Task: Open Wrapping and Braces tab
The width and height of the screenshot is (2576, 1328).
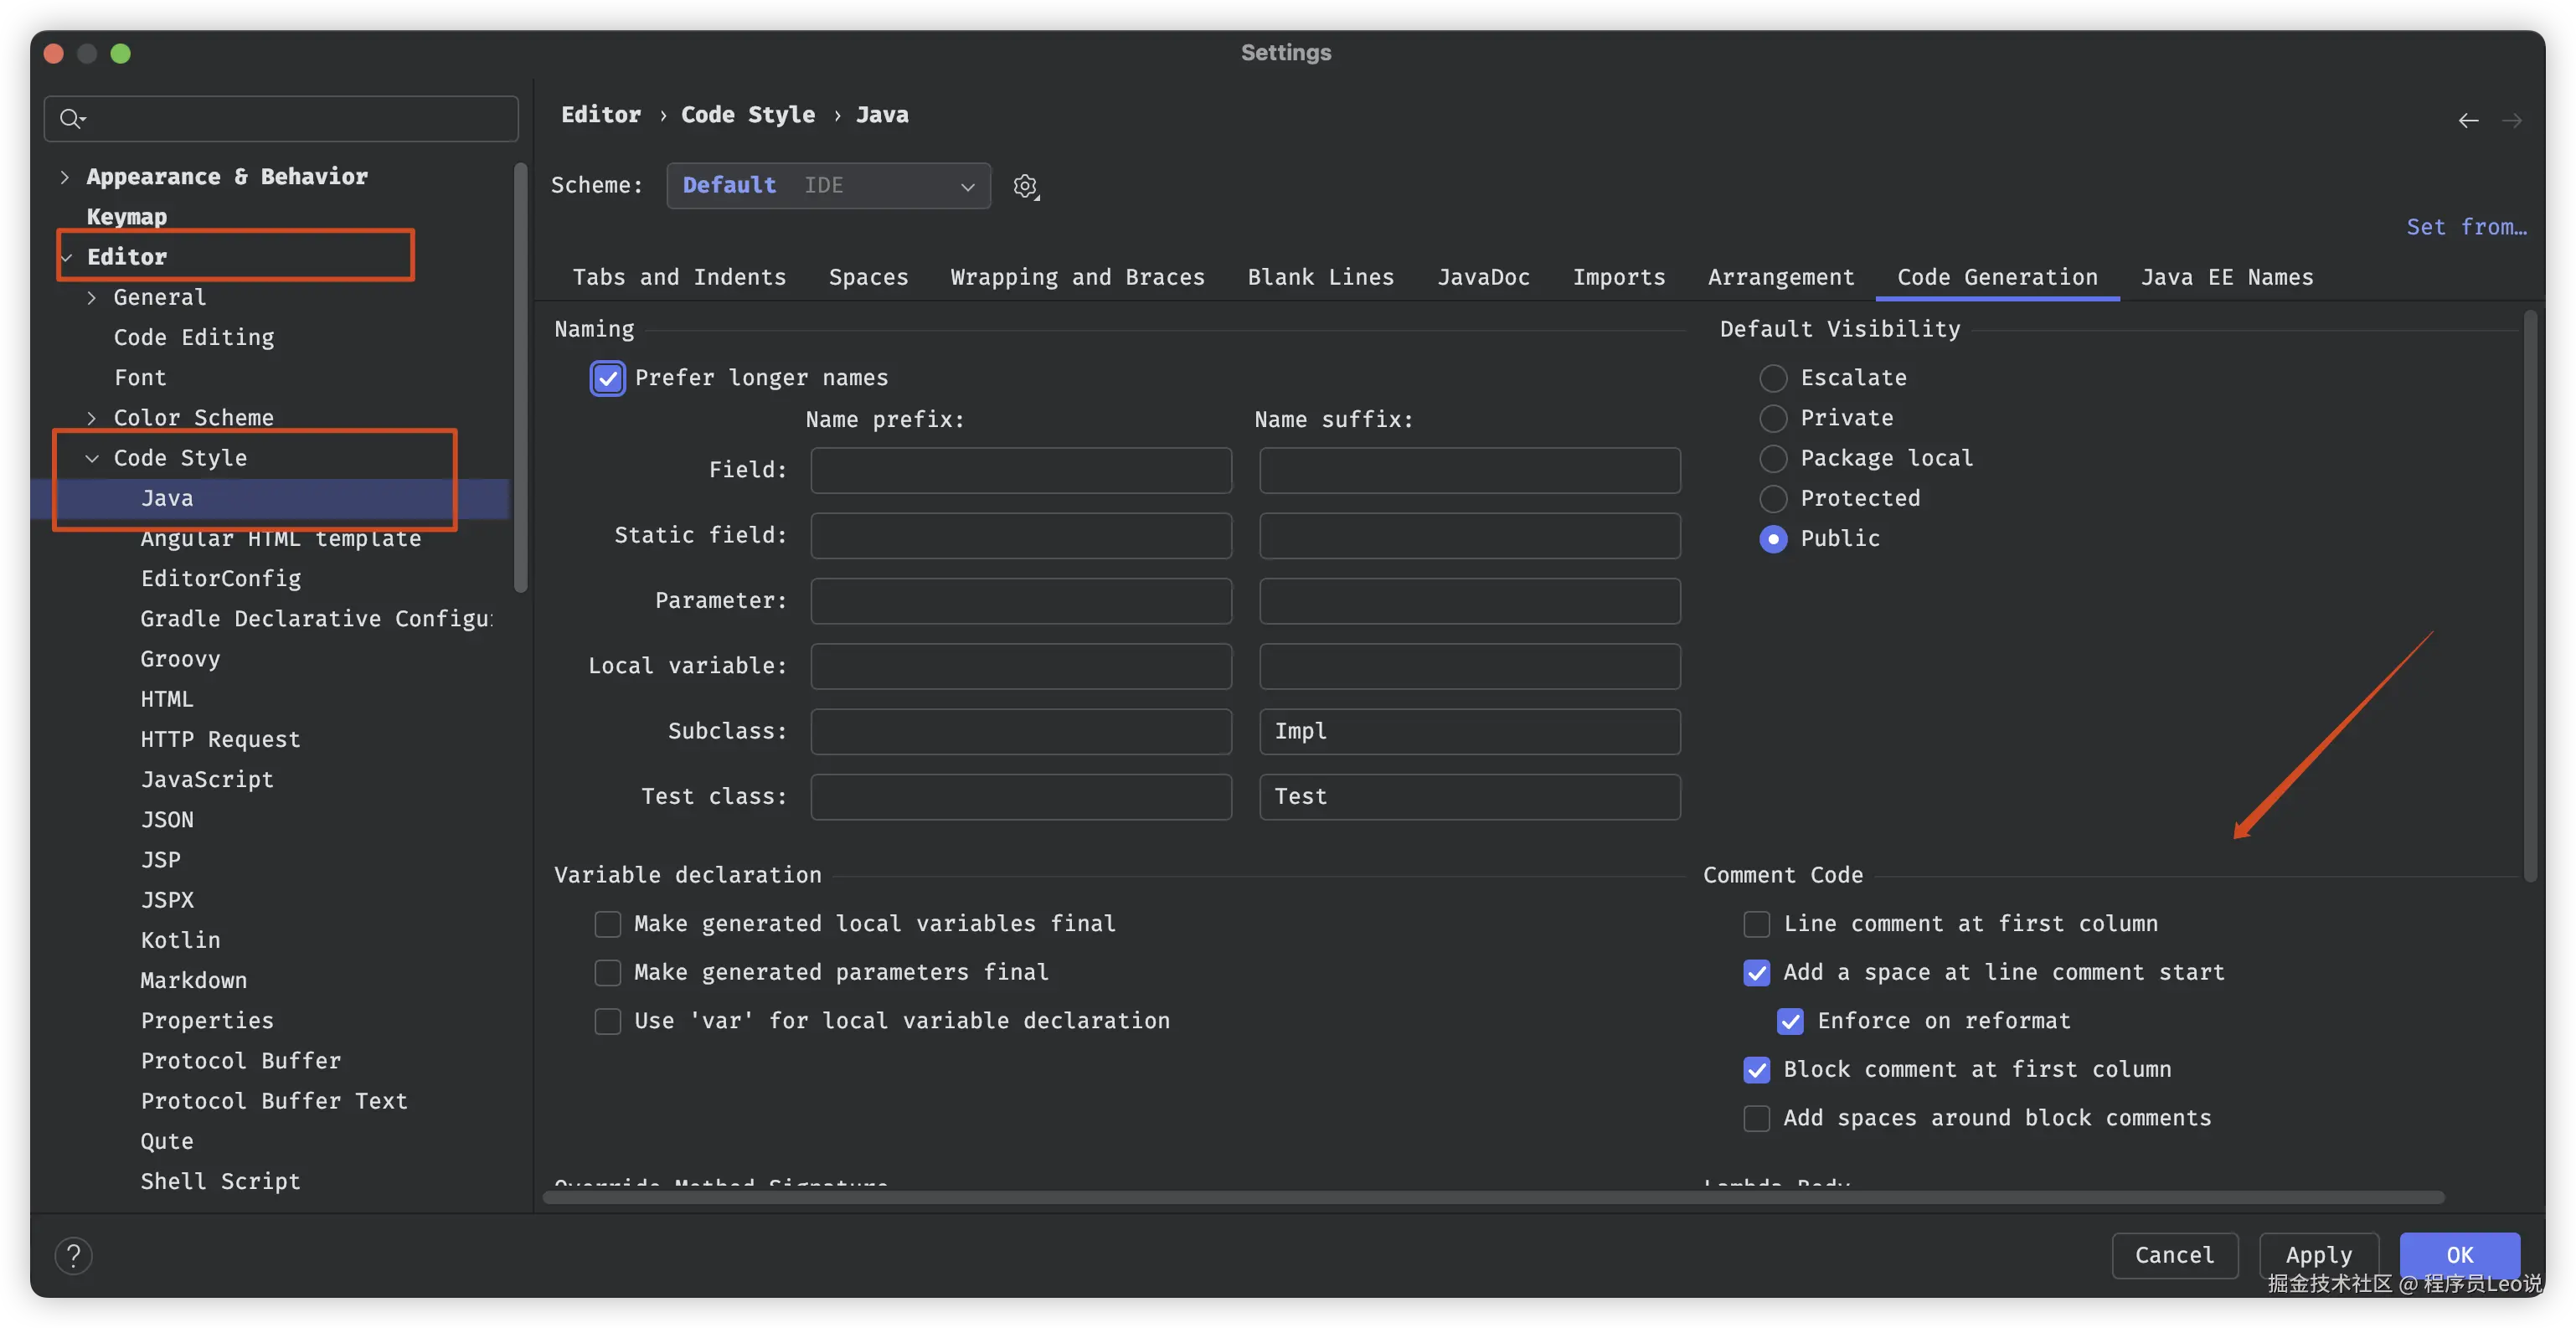Action: coord(1077,277)
